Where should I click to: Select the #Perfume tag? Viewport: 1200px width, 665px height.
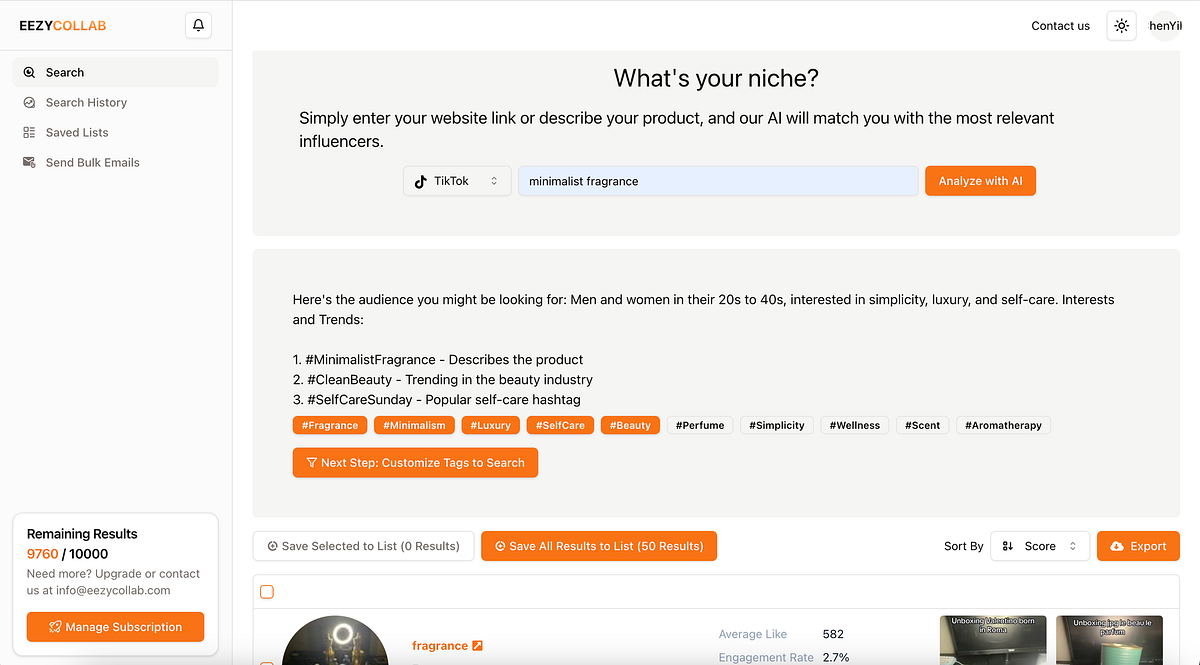700,424
